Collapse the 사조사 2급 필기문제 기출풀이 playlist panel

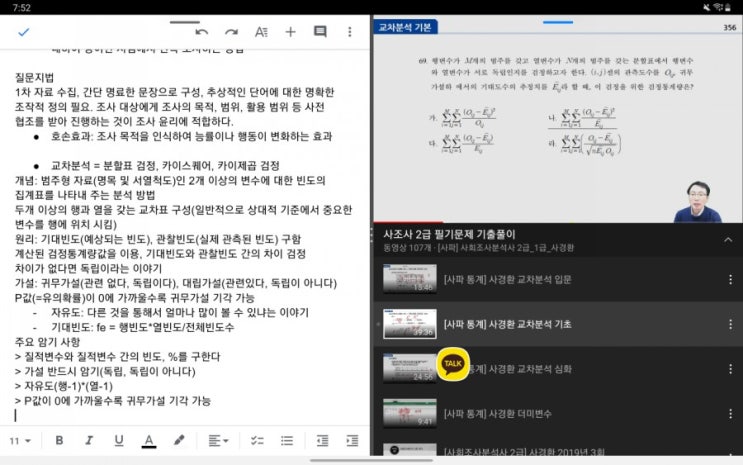[x=728, y=240]
